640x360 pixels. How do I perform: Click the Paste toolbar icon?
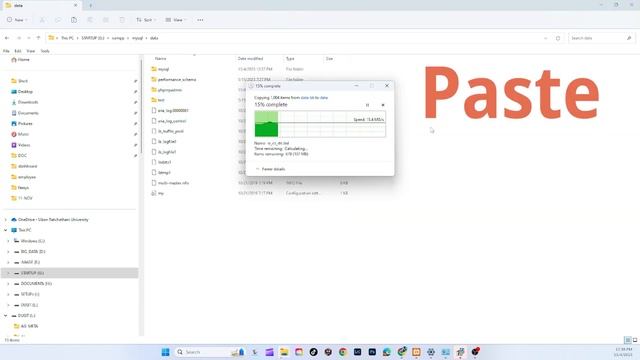click(74, 20)
